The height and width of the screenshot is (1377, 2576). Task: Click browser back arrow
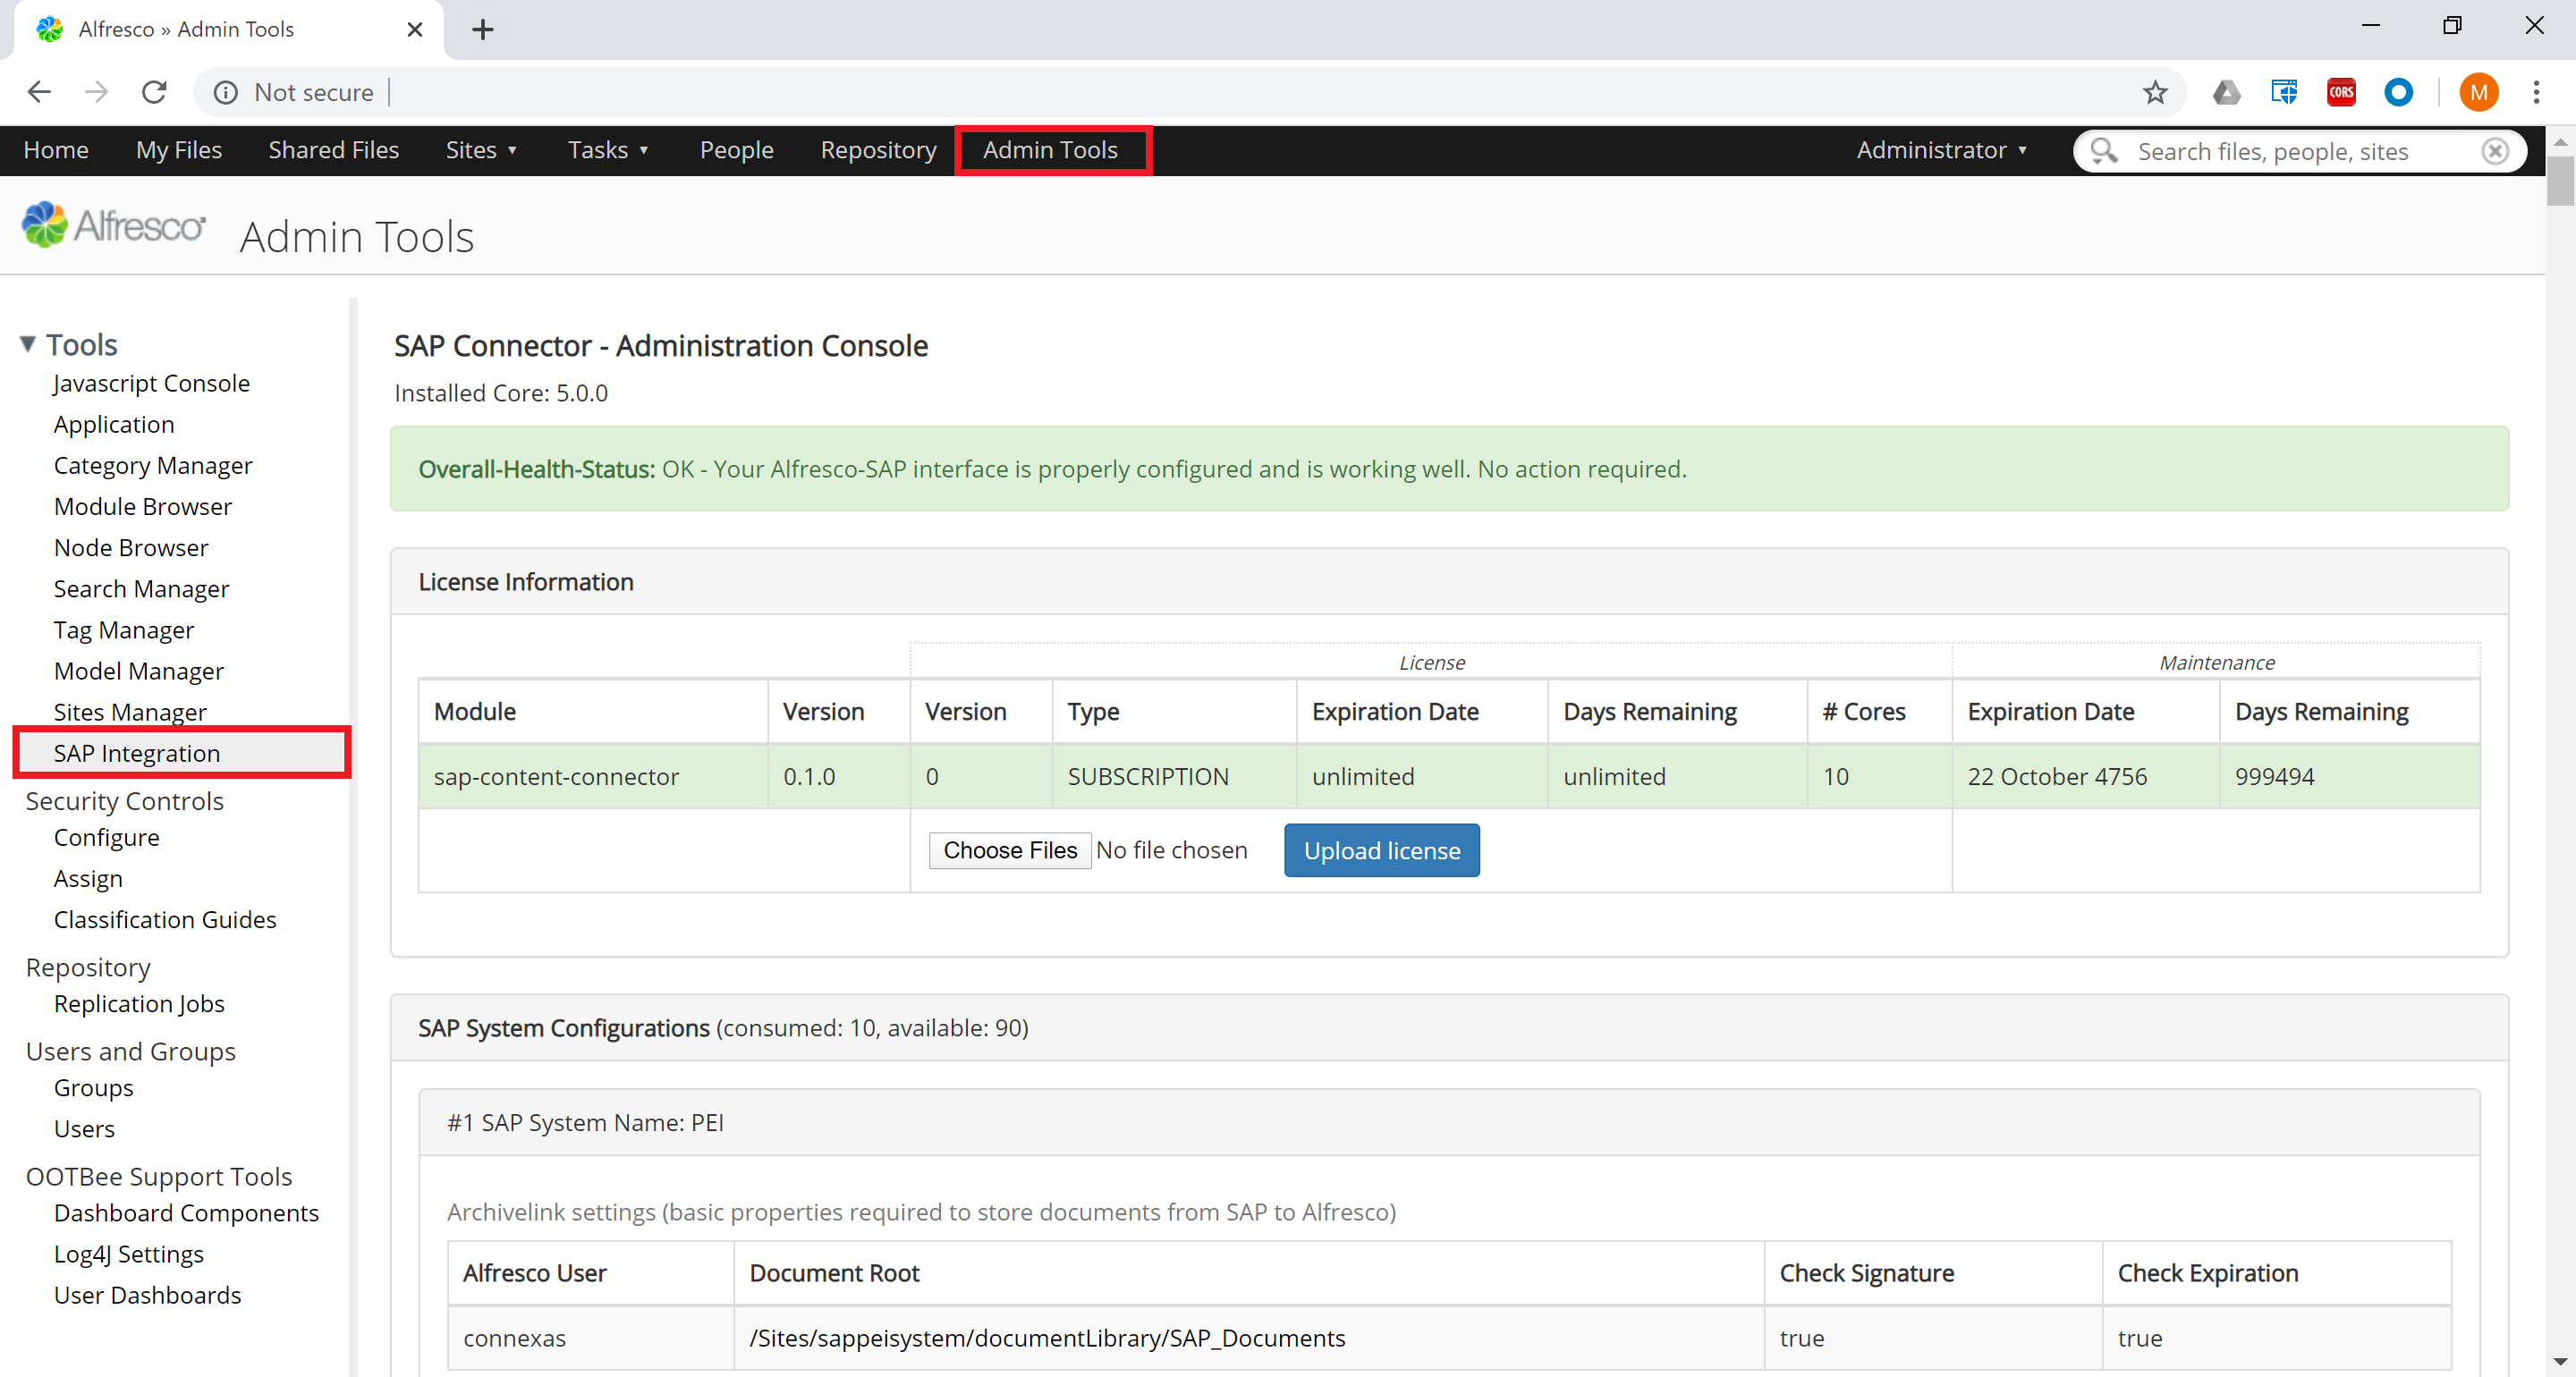[x=39, y=92]
